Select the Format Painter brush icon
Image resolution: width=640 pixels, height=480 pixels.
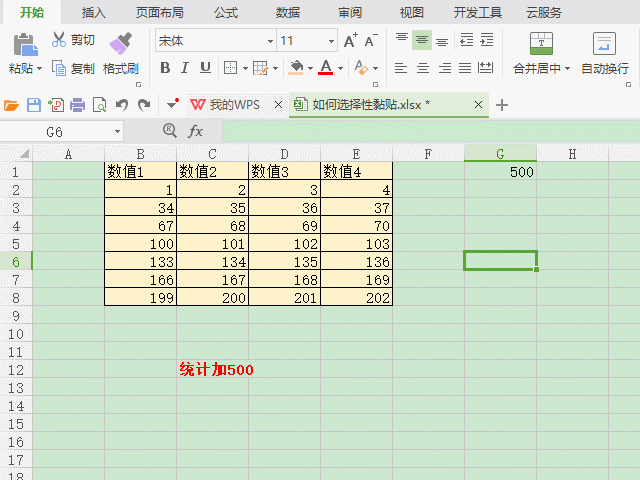pos(120,43)
